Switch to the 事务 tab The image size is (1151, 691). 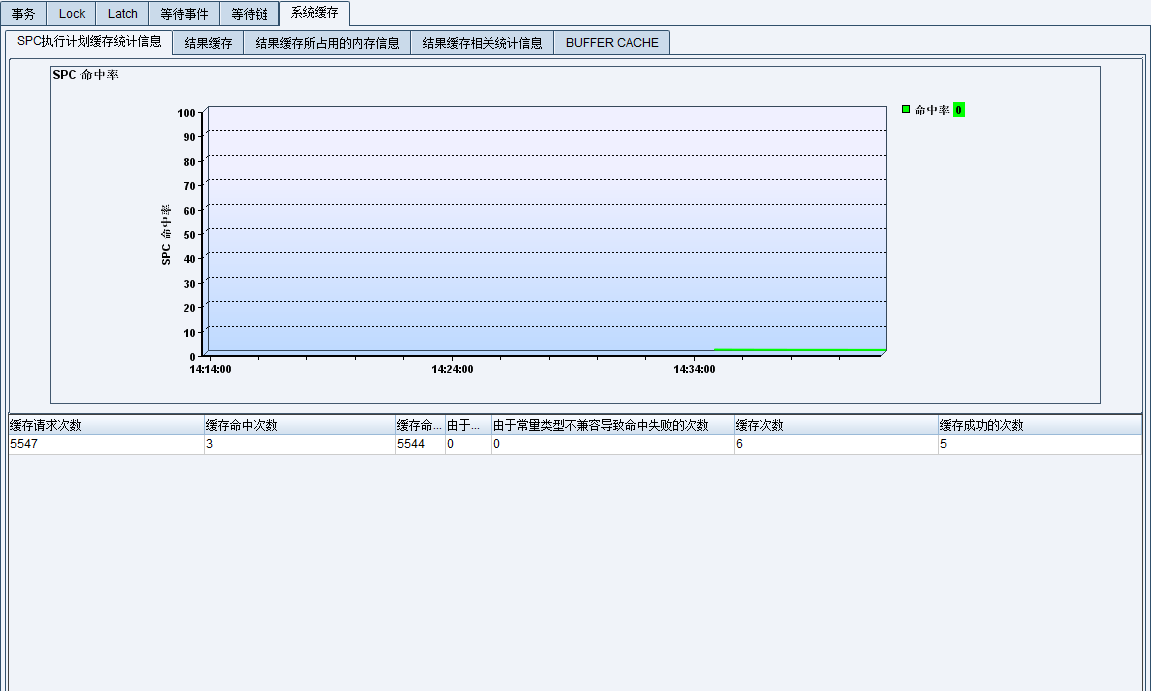23,14
